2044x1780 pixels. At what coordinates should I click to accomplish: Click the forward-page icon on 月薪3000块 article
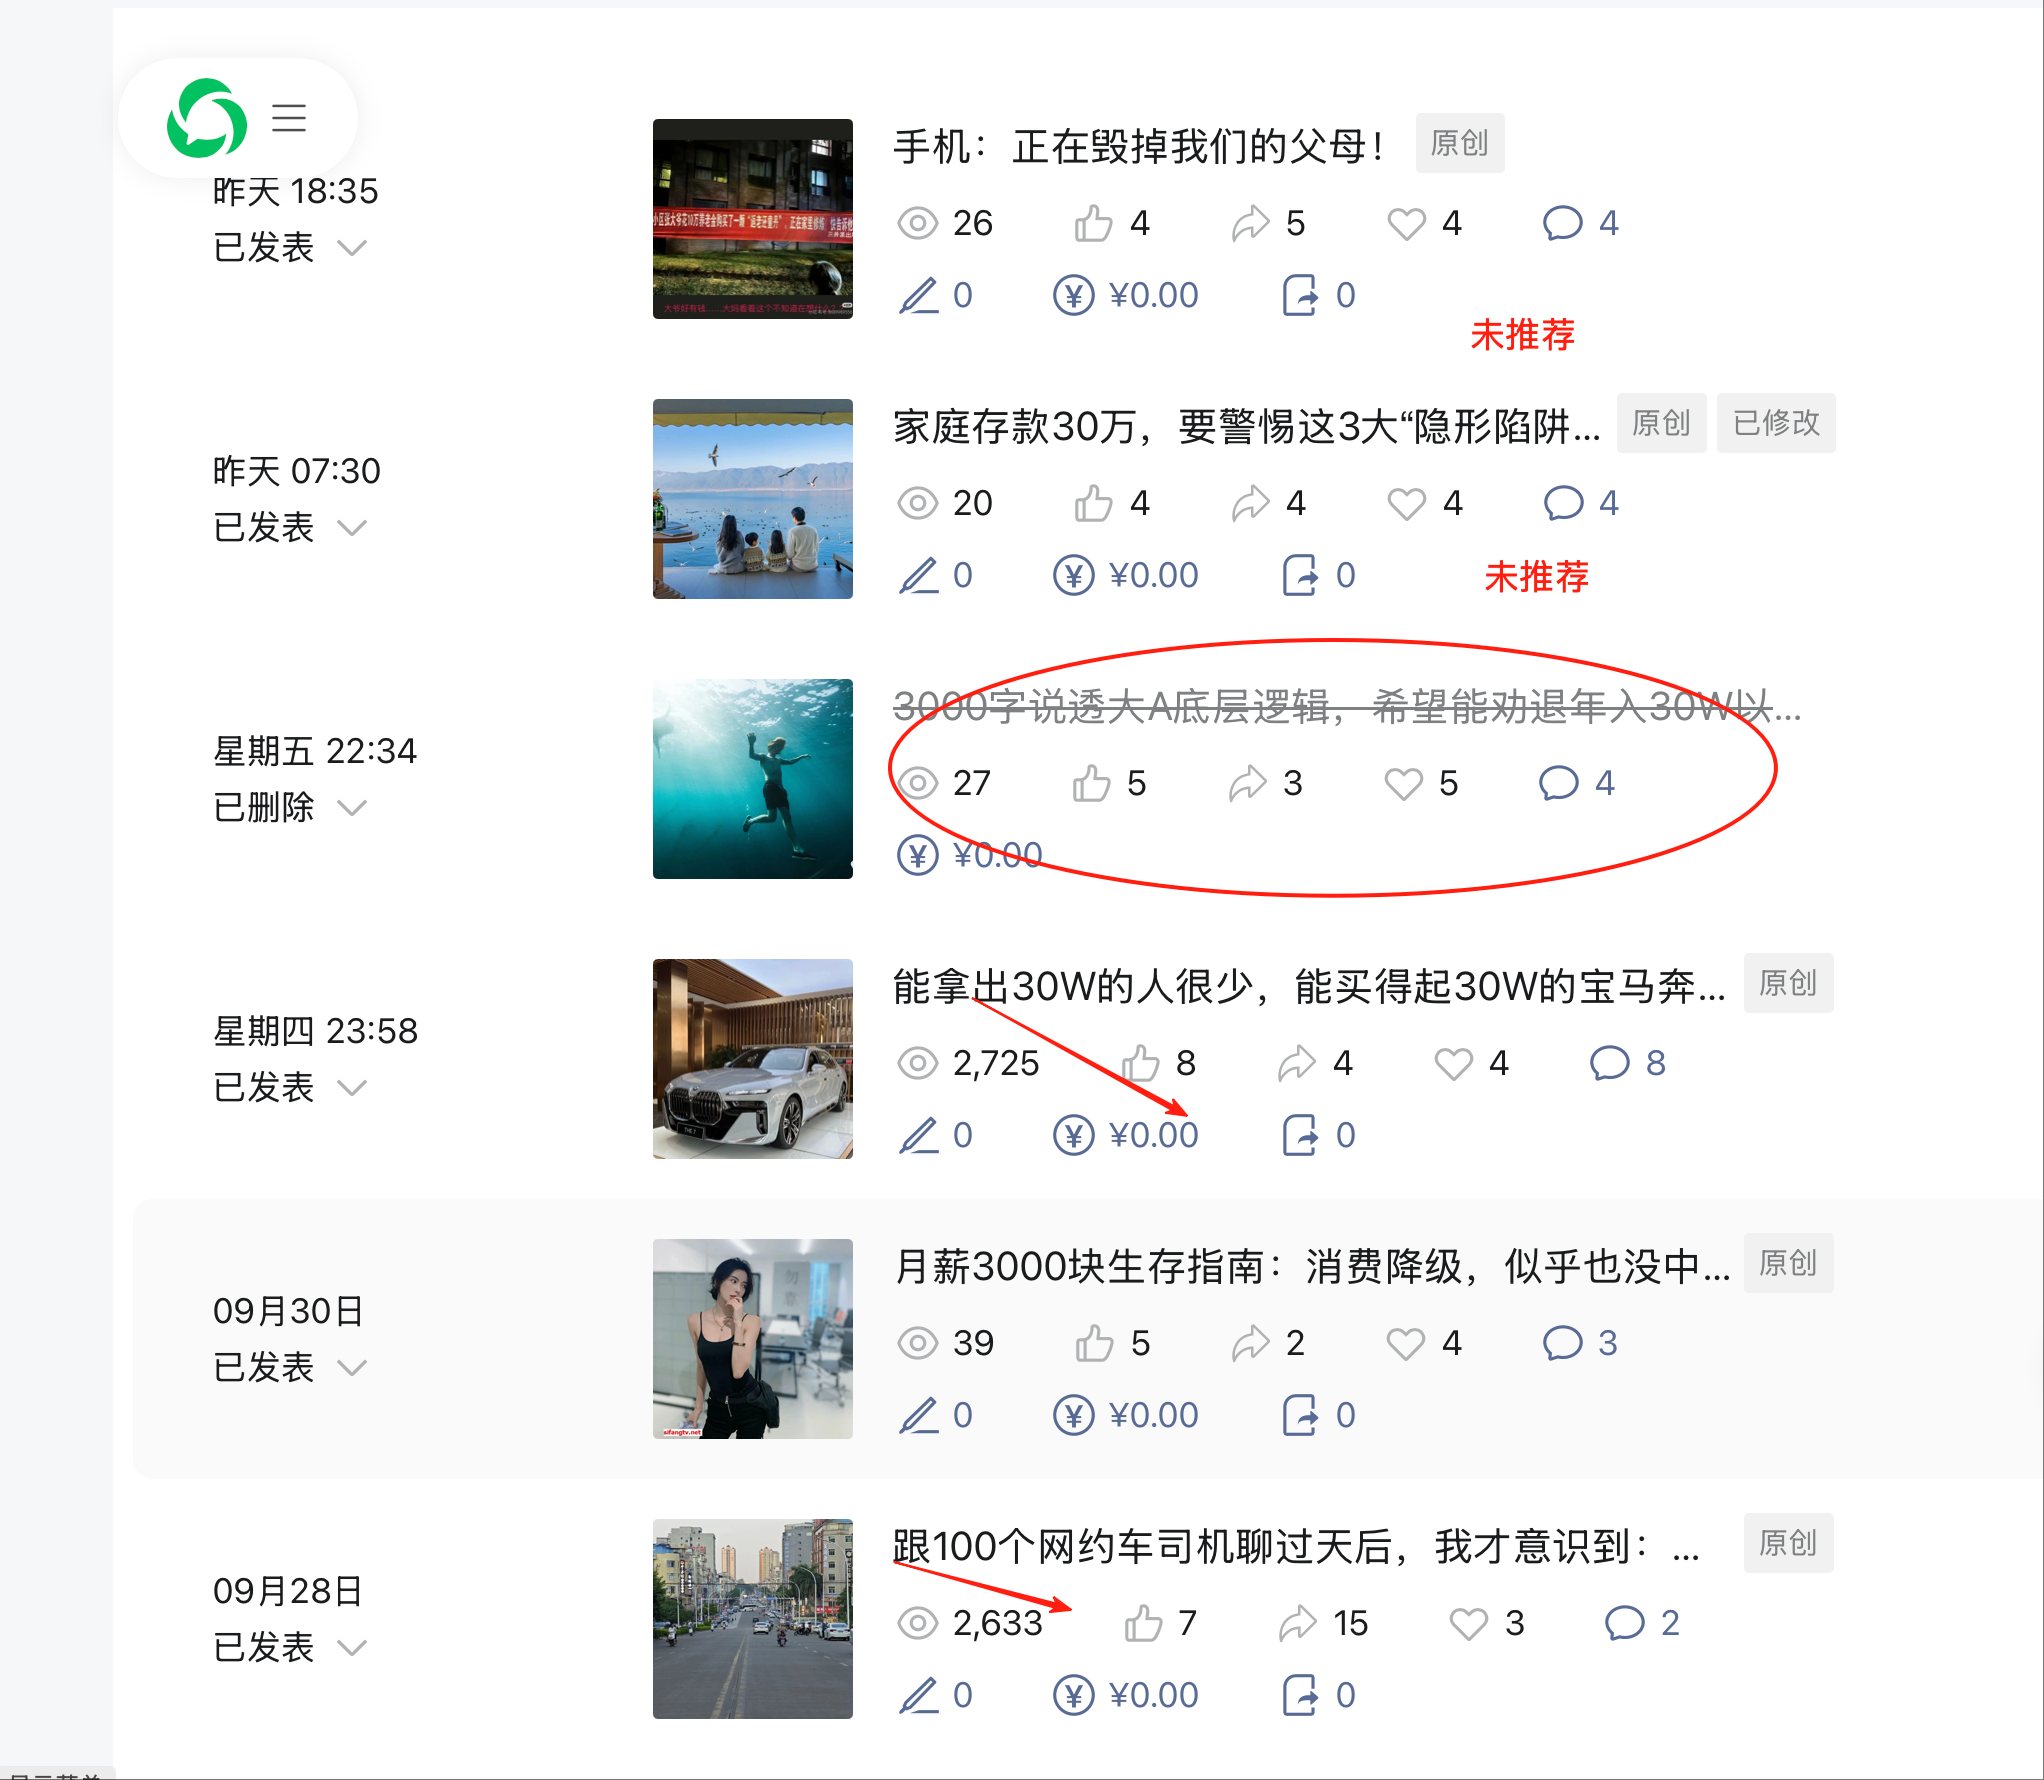click(1300, 1415)
